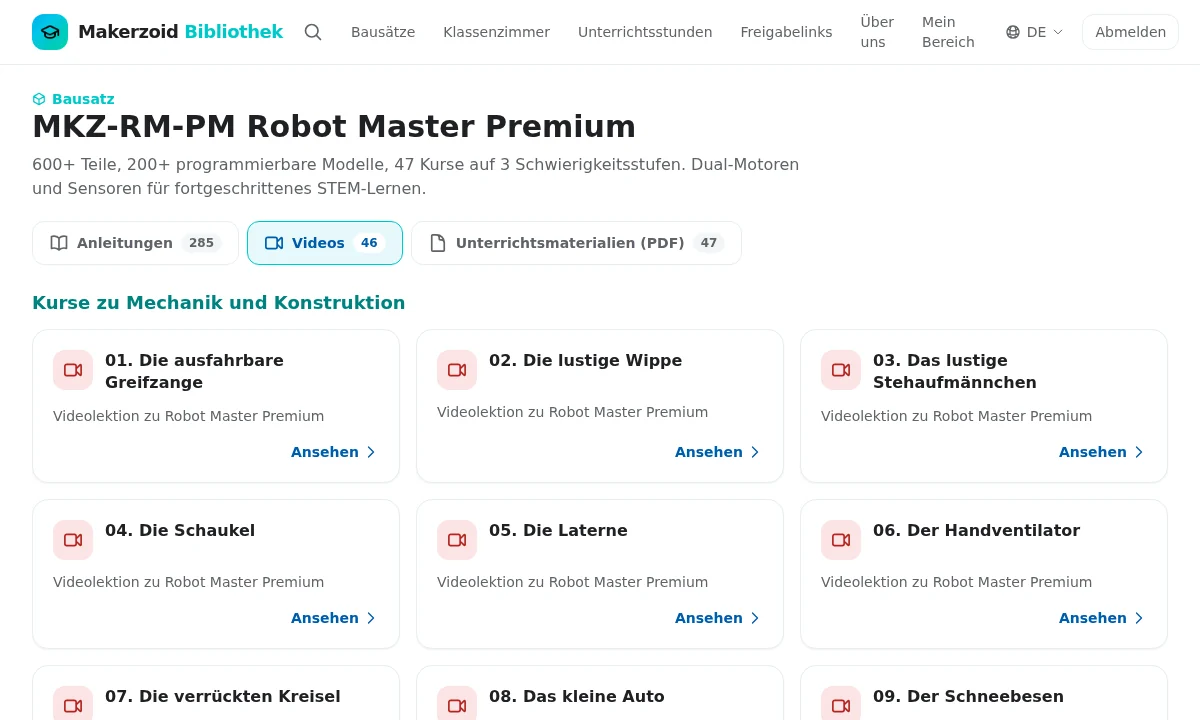The height and width of the screenshot is (720, 1200).
Task: Click chevron arrow on the Handventilator card
Action: [1139, 618]
